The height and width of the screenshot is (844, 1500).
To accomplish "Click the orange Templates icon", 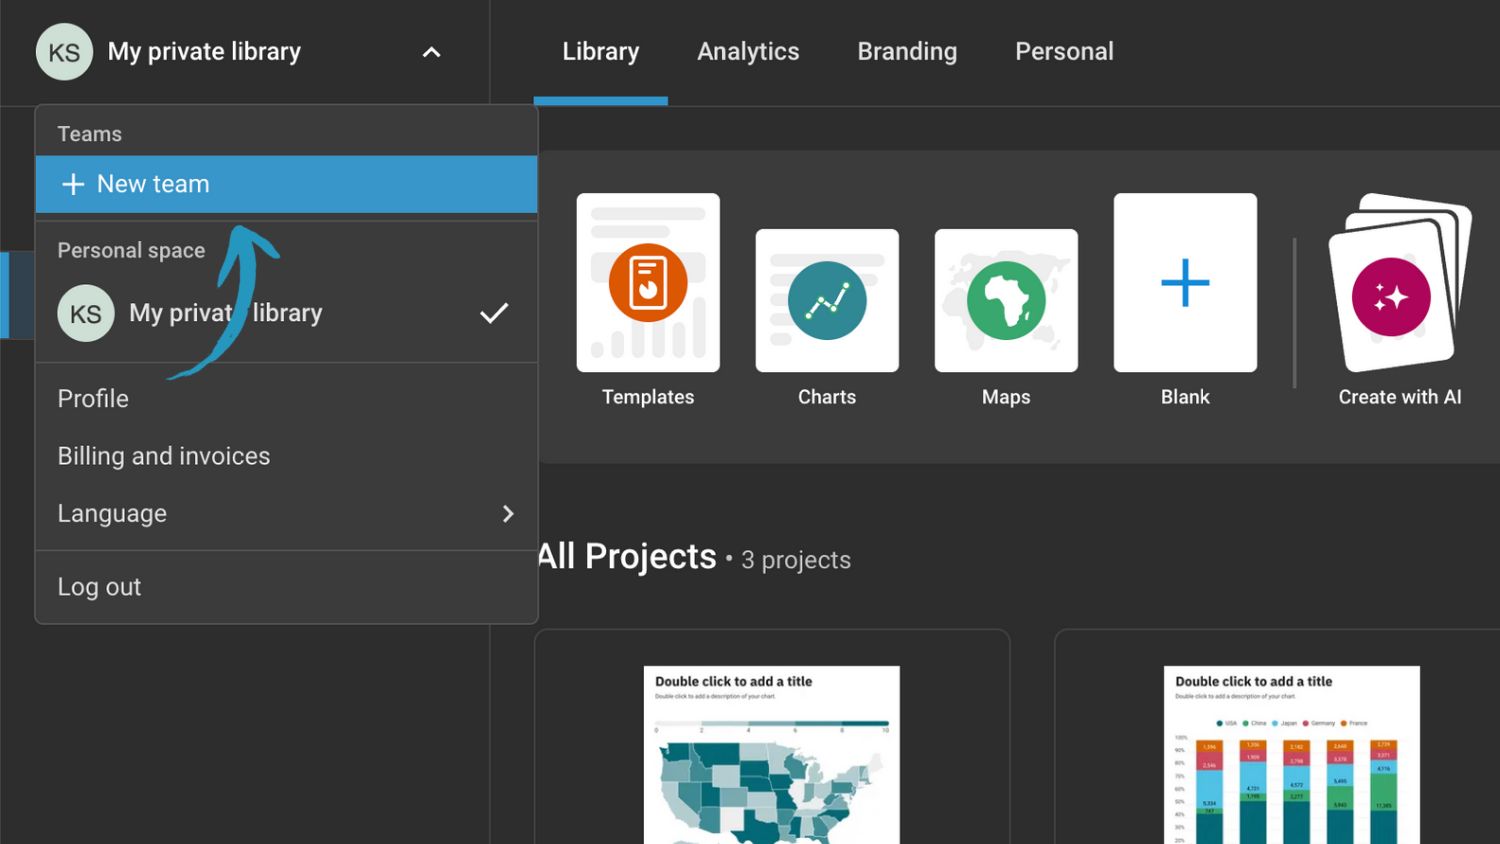I will click(x=648, y=283).
